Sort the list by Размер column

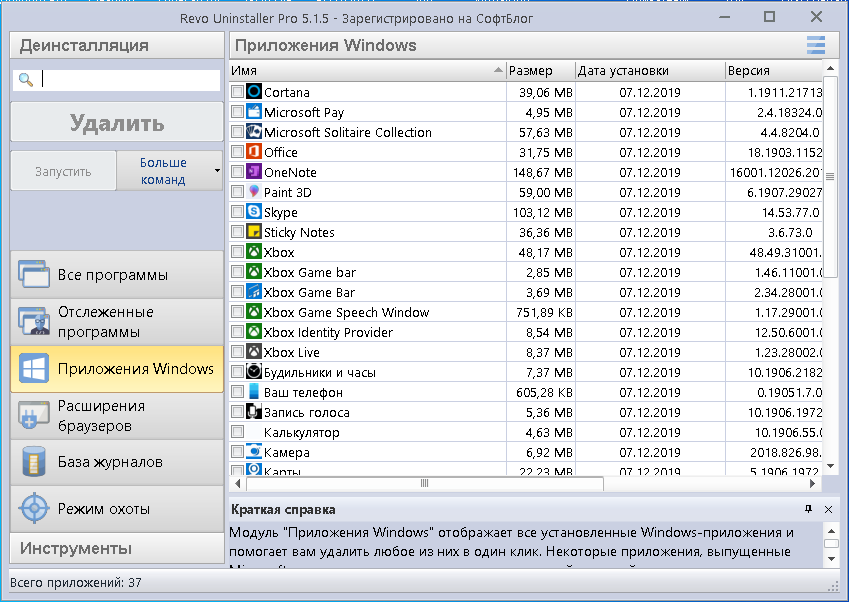[x=541, y=70]
